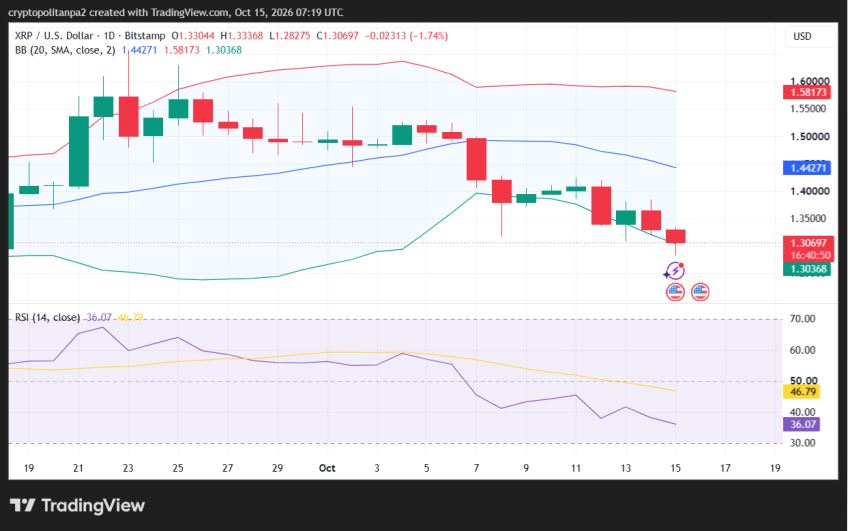Image resolution: width=848 pixels, height=531 pixels.
Task: Click the tall green candle on Sep 21
Action: pos(79,151)
